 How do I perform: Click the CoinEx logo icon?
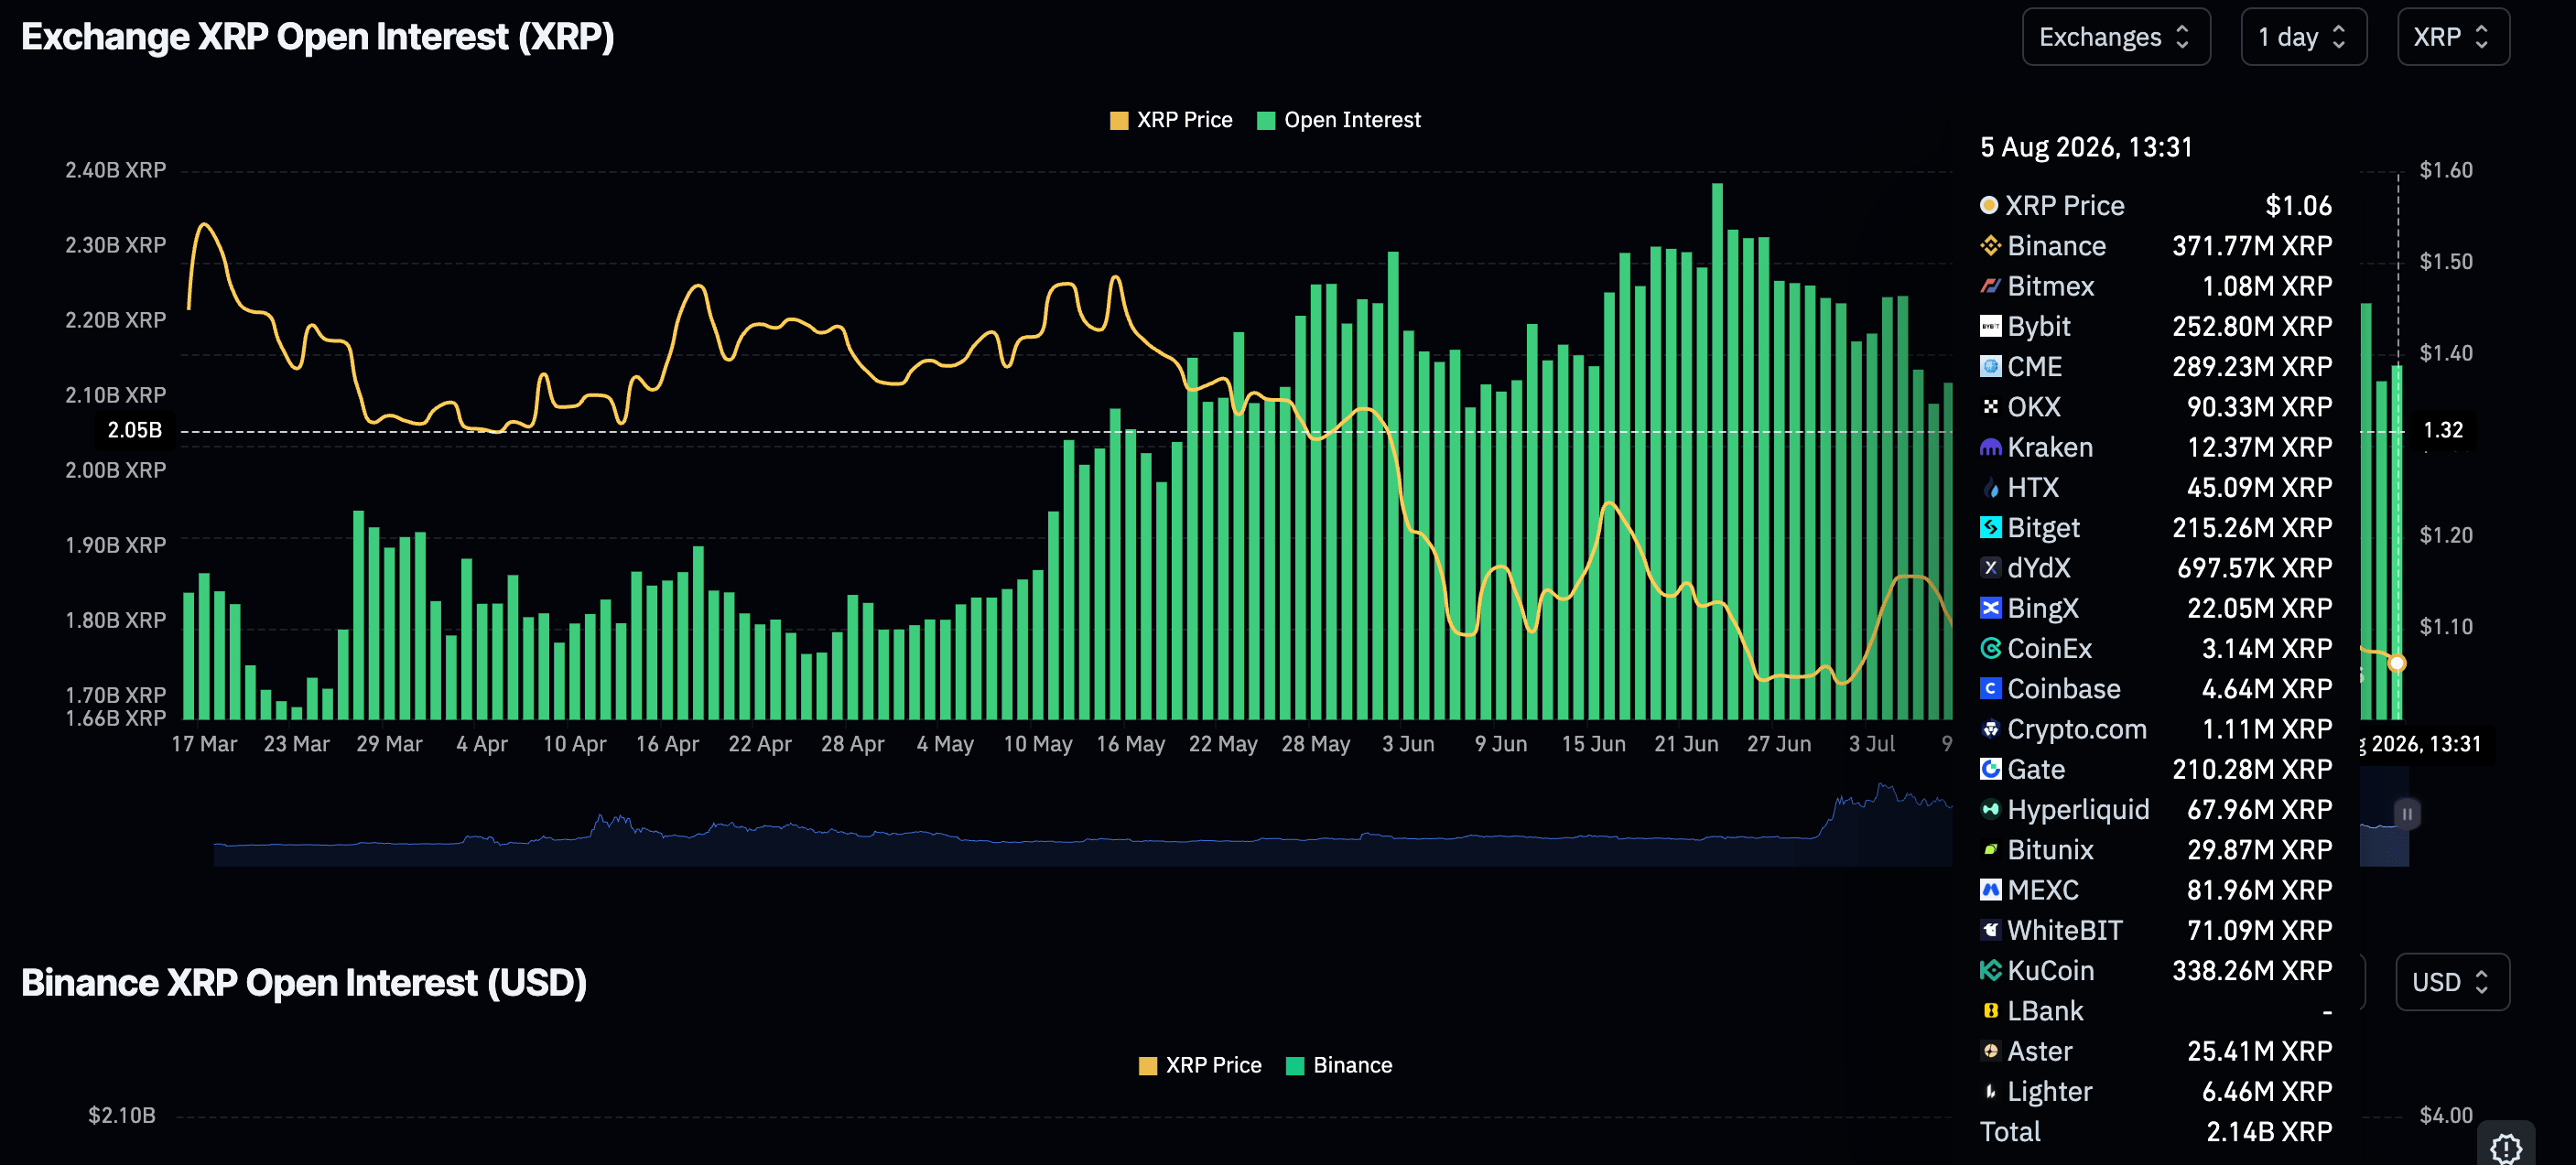1990,649
